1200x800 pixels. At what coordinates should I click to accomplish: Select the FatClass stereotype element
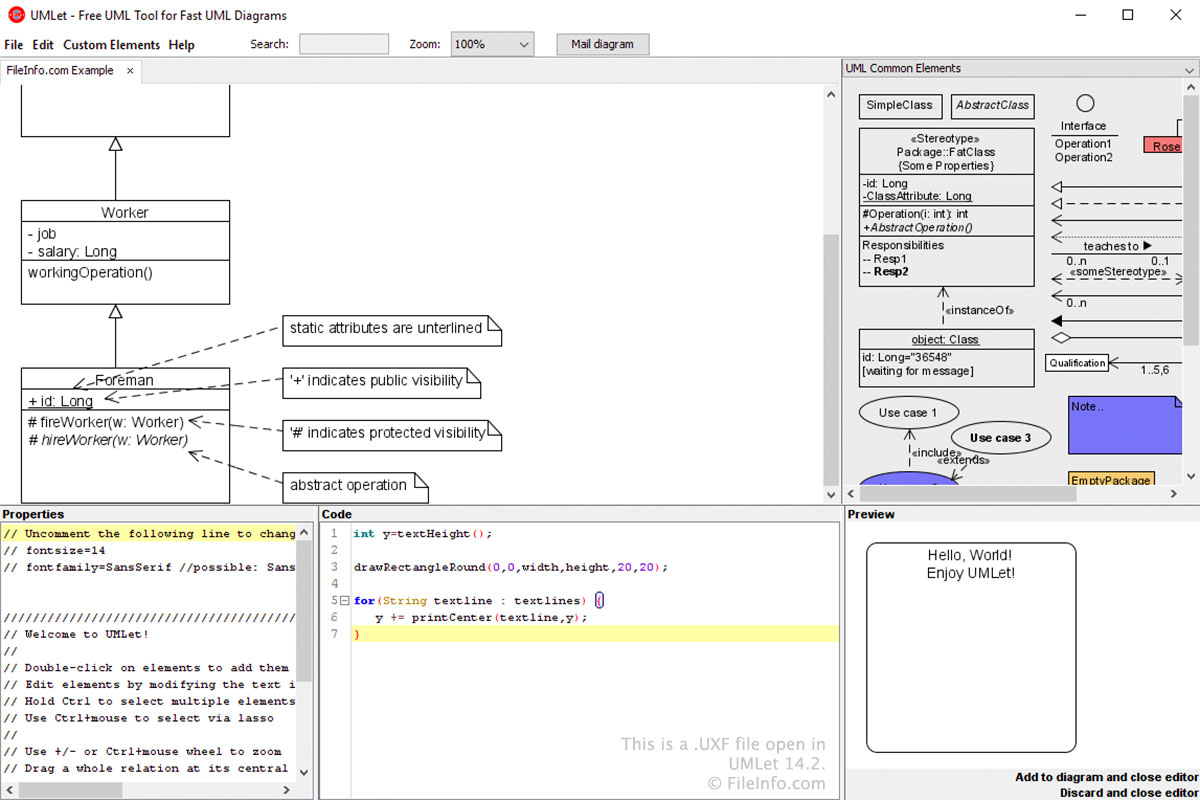(x=947, y=207)
